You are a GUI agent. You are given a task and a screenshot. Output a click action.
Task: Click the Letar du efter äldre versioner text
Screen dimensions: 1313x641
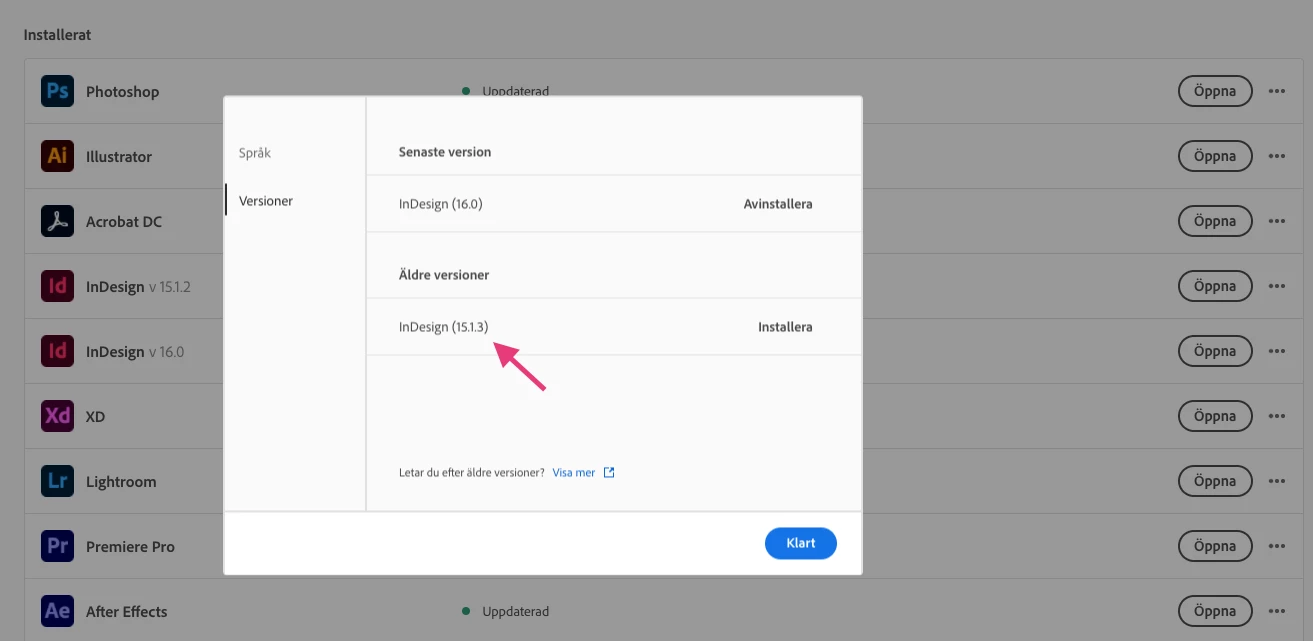click(x=472, y=472)
